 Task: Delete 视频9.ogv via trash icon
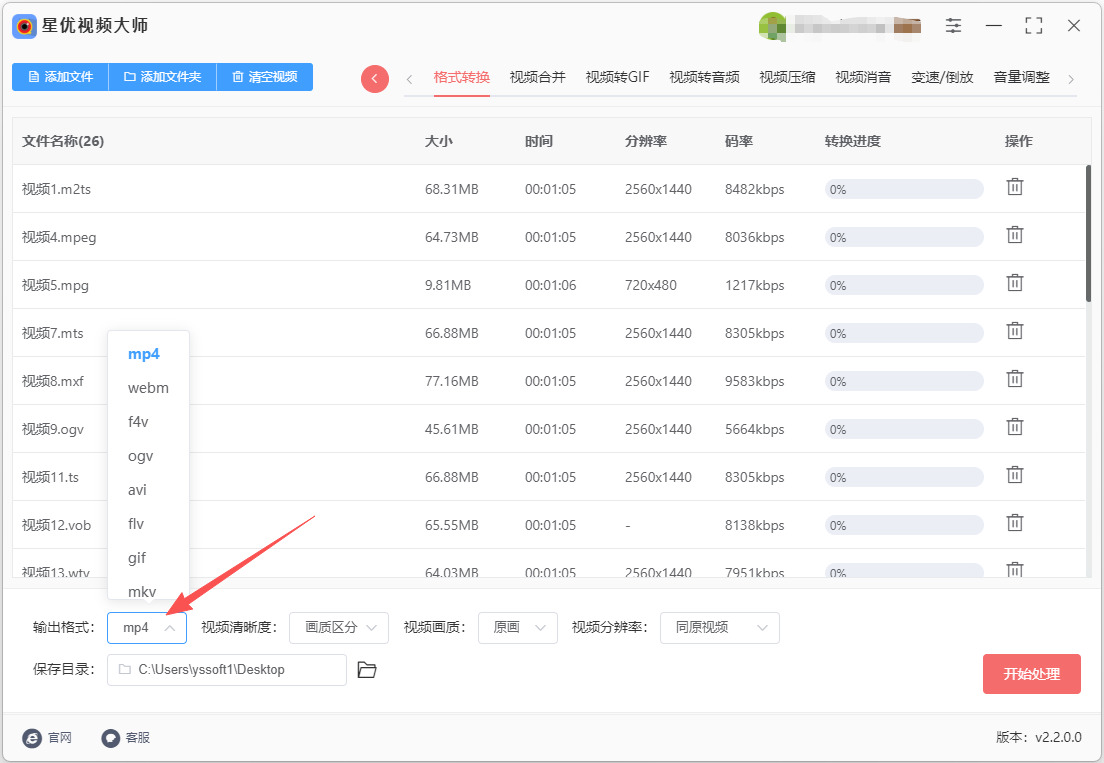(x=1015, y=427)
